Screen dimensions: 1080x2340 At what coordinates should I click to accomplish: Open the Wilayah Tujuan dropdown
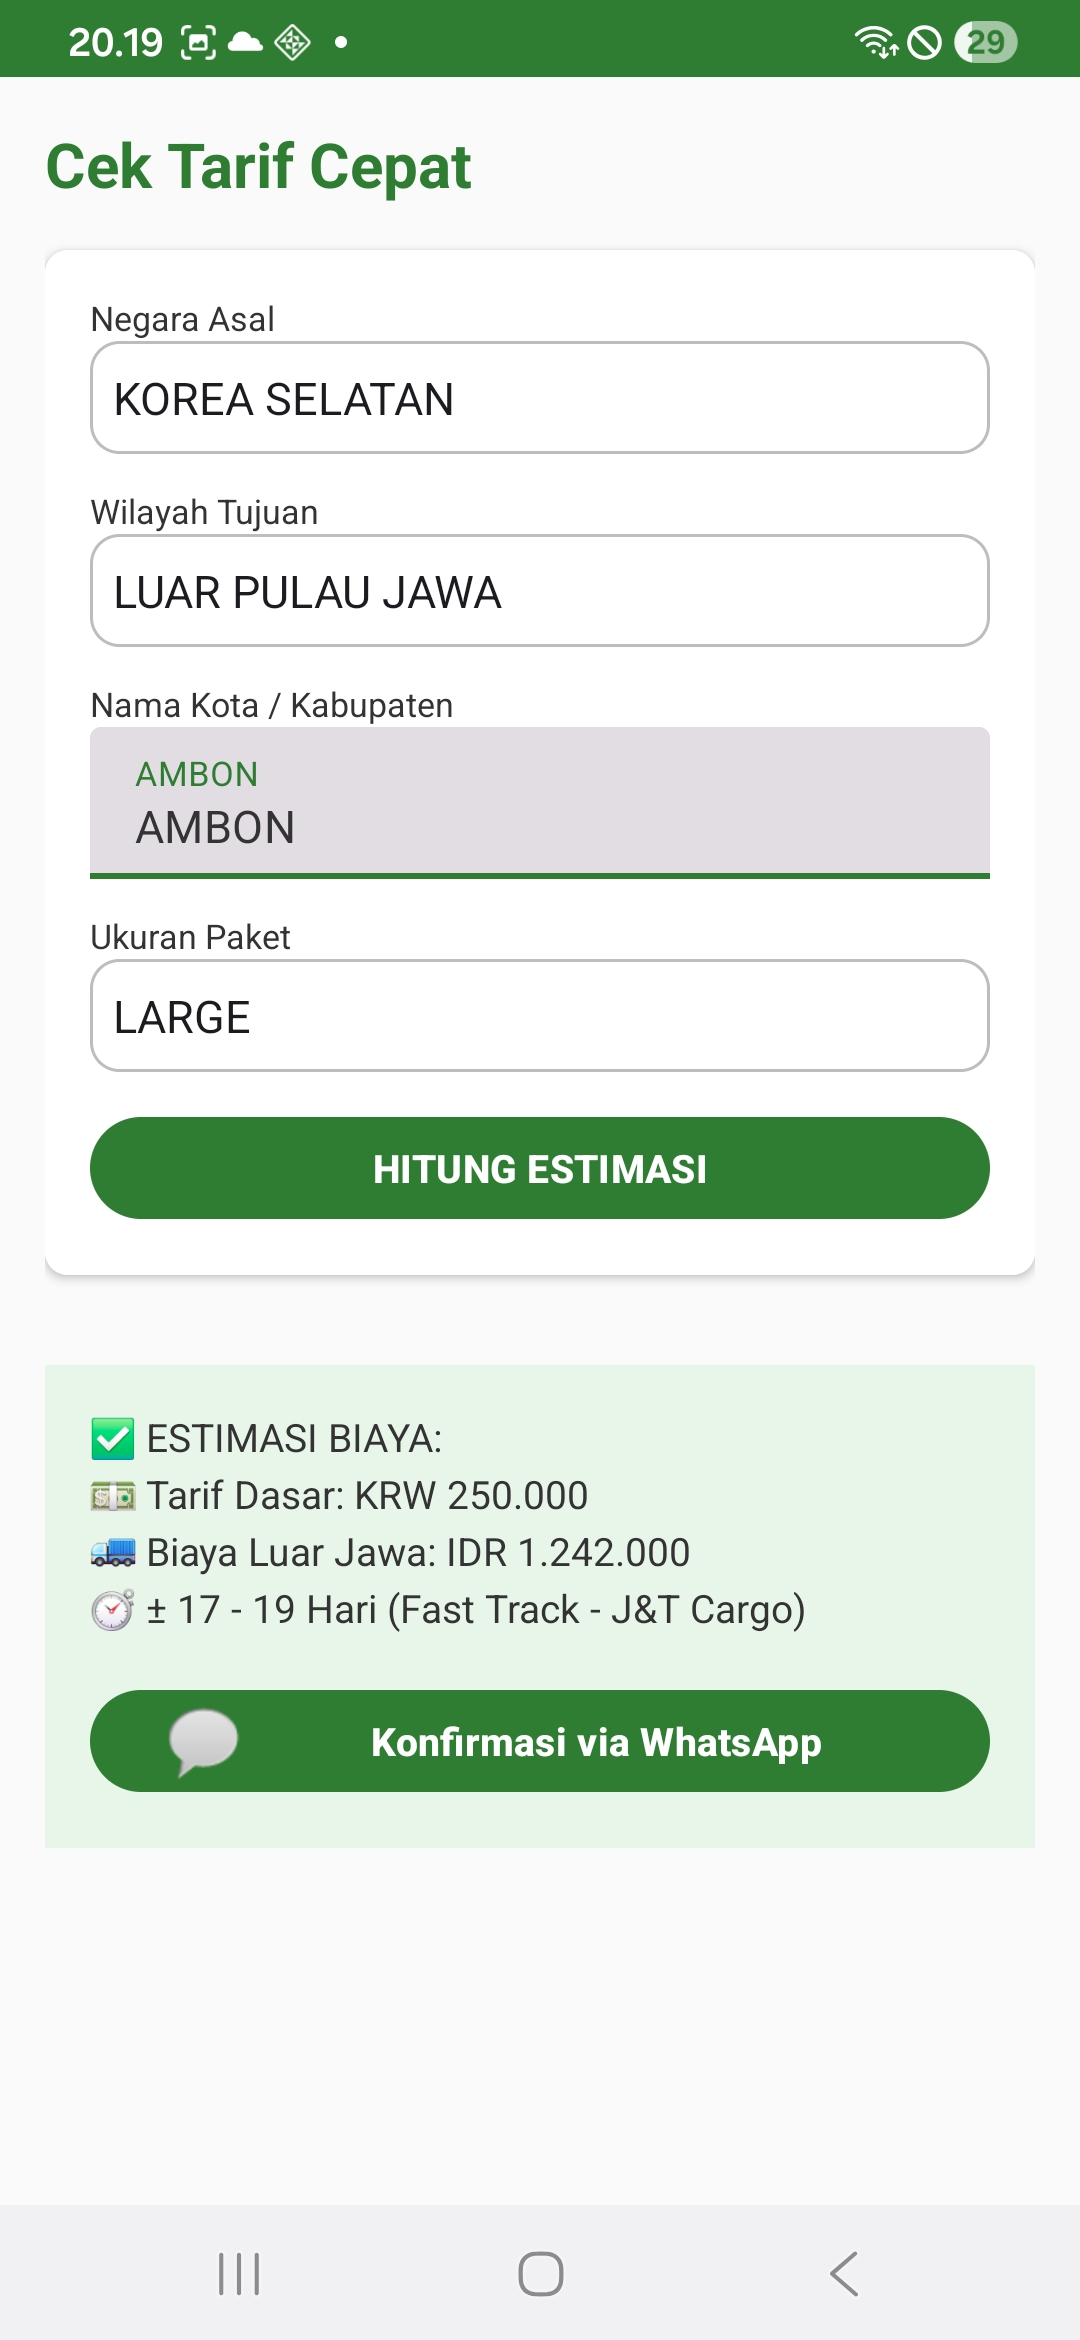pos(540,591)
